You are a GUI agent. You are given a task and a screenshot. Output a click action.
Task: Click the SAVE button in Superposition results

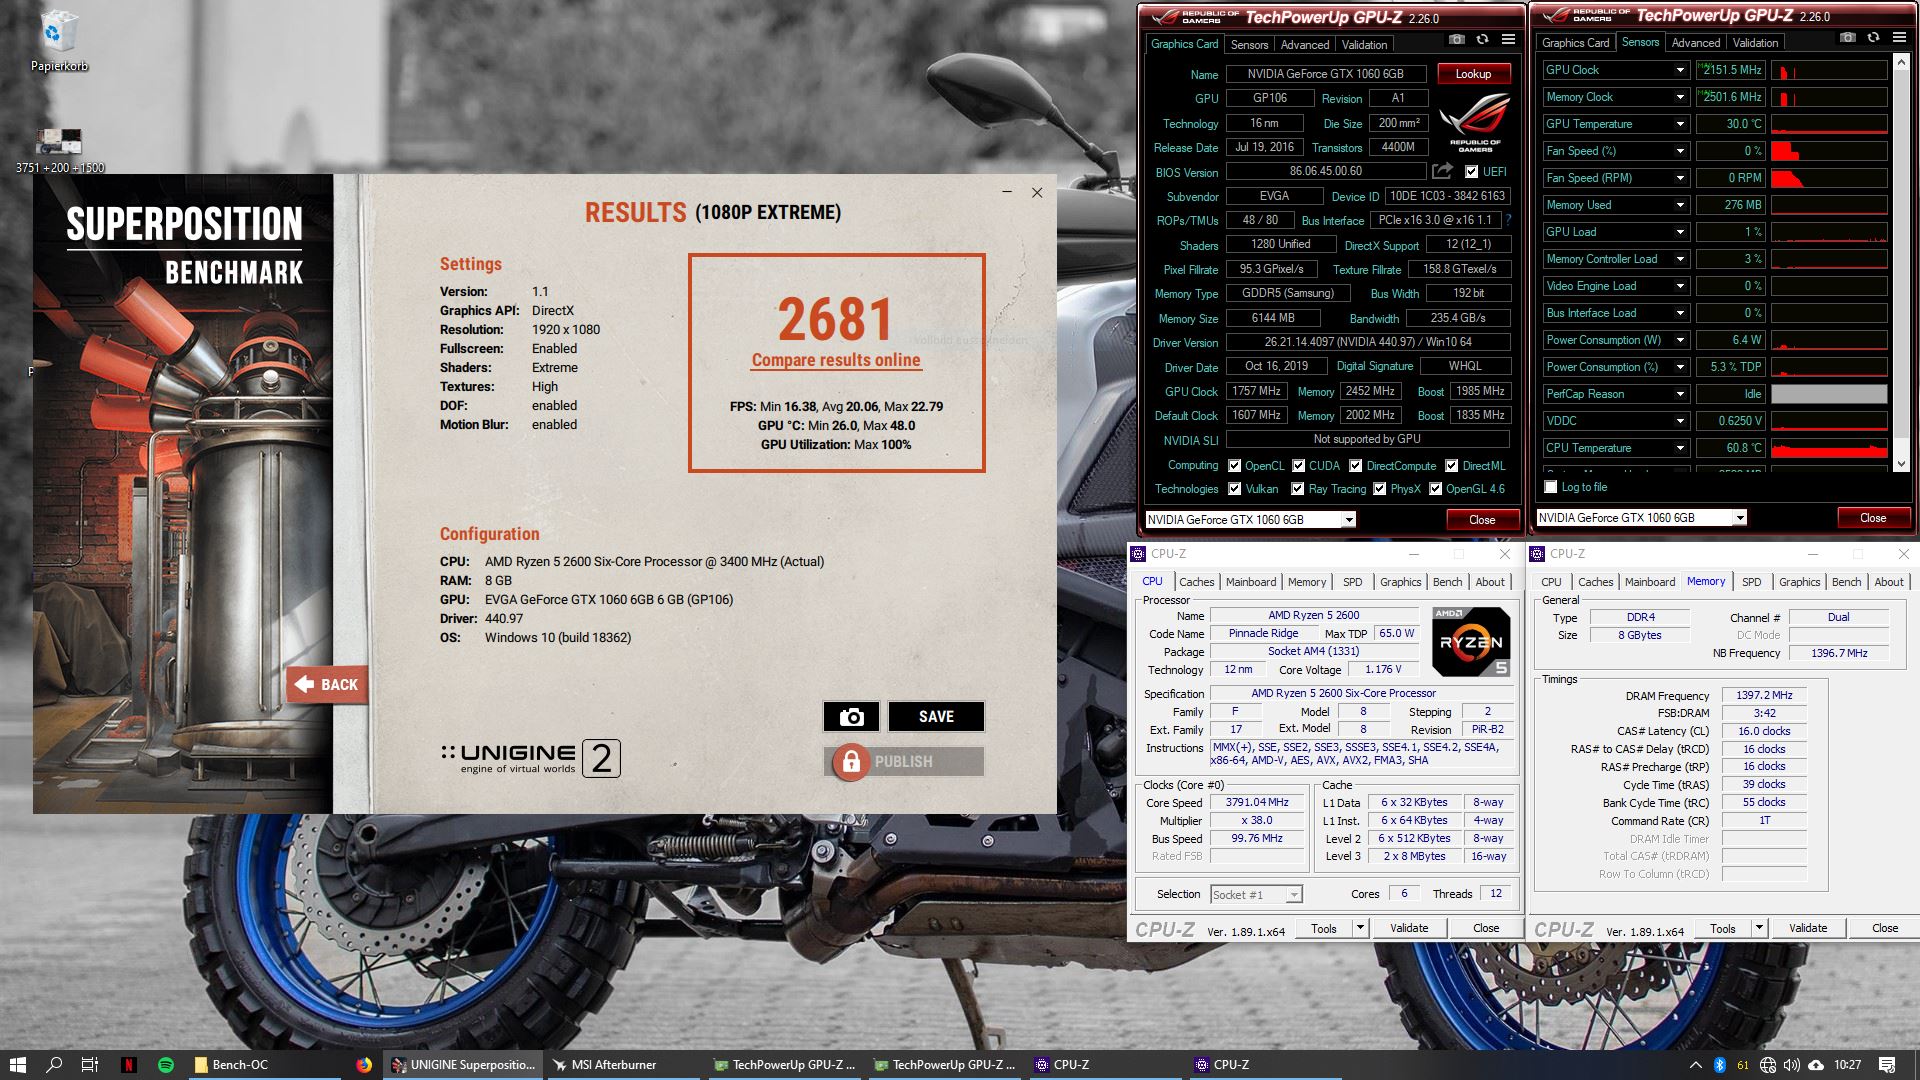click(936, 716)
